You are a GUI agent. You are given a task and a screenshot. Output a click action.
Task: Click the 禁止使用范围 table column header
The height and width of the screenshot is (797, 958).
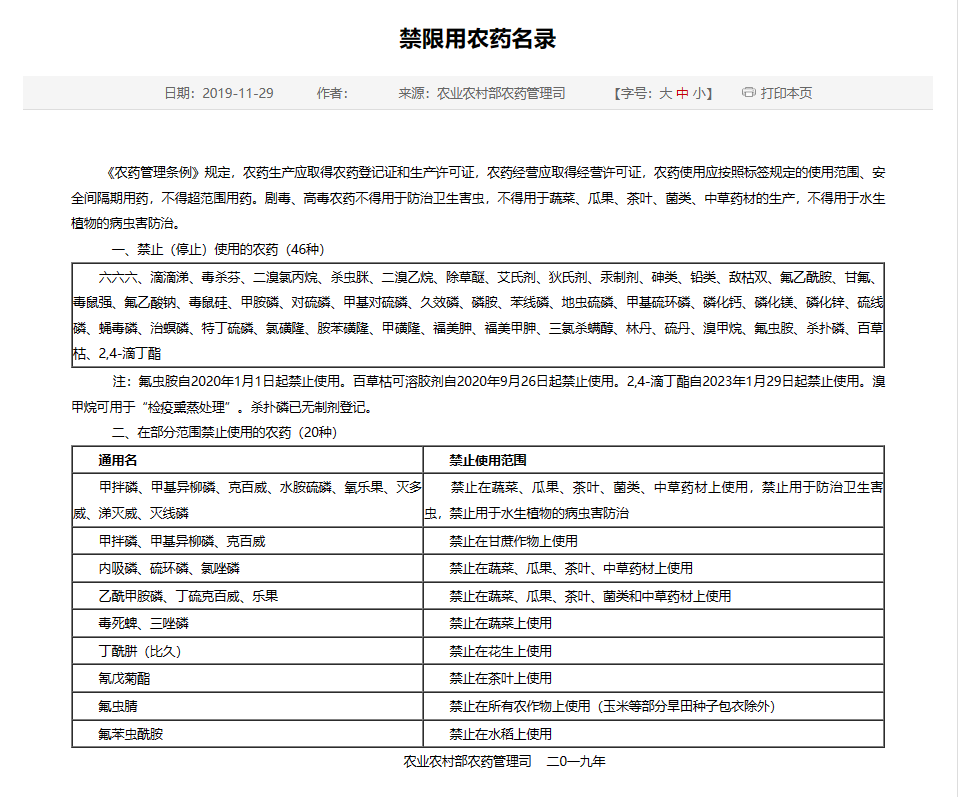tap(488, 461)
